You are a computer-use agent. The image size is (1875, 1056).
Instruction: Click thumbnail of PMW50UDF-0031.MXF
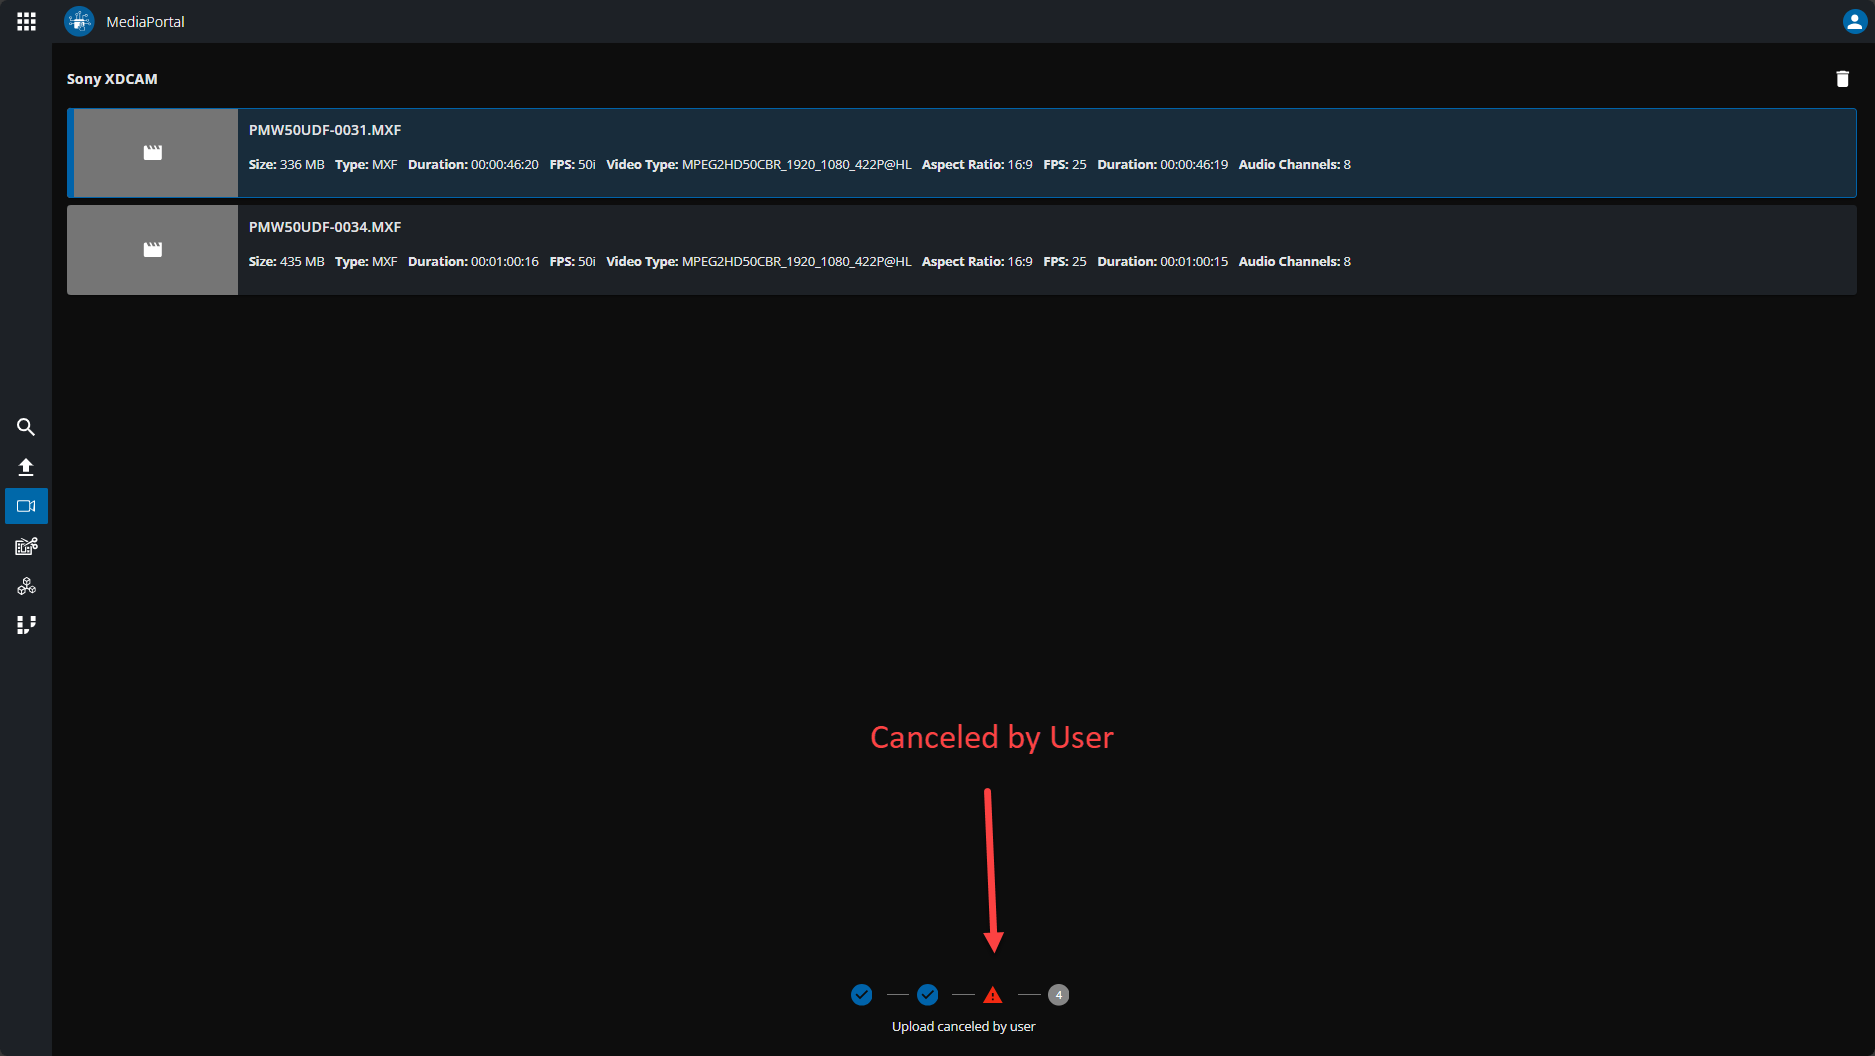pos(153,152)
